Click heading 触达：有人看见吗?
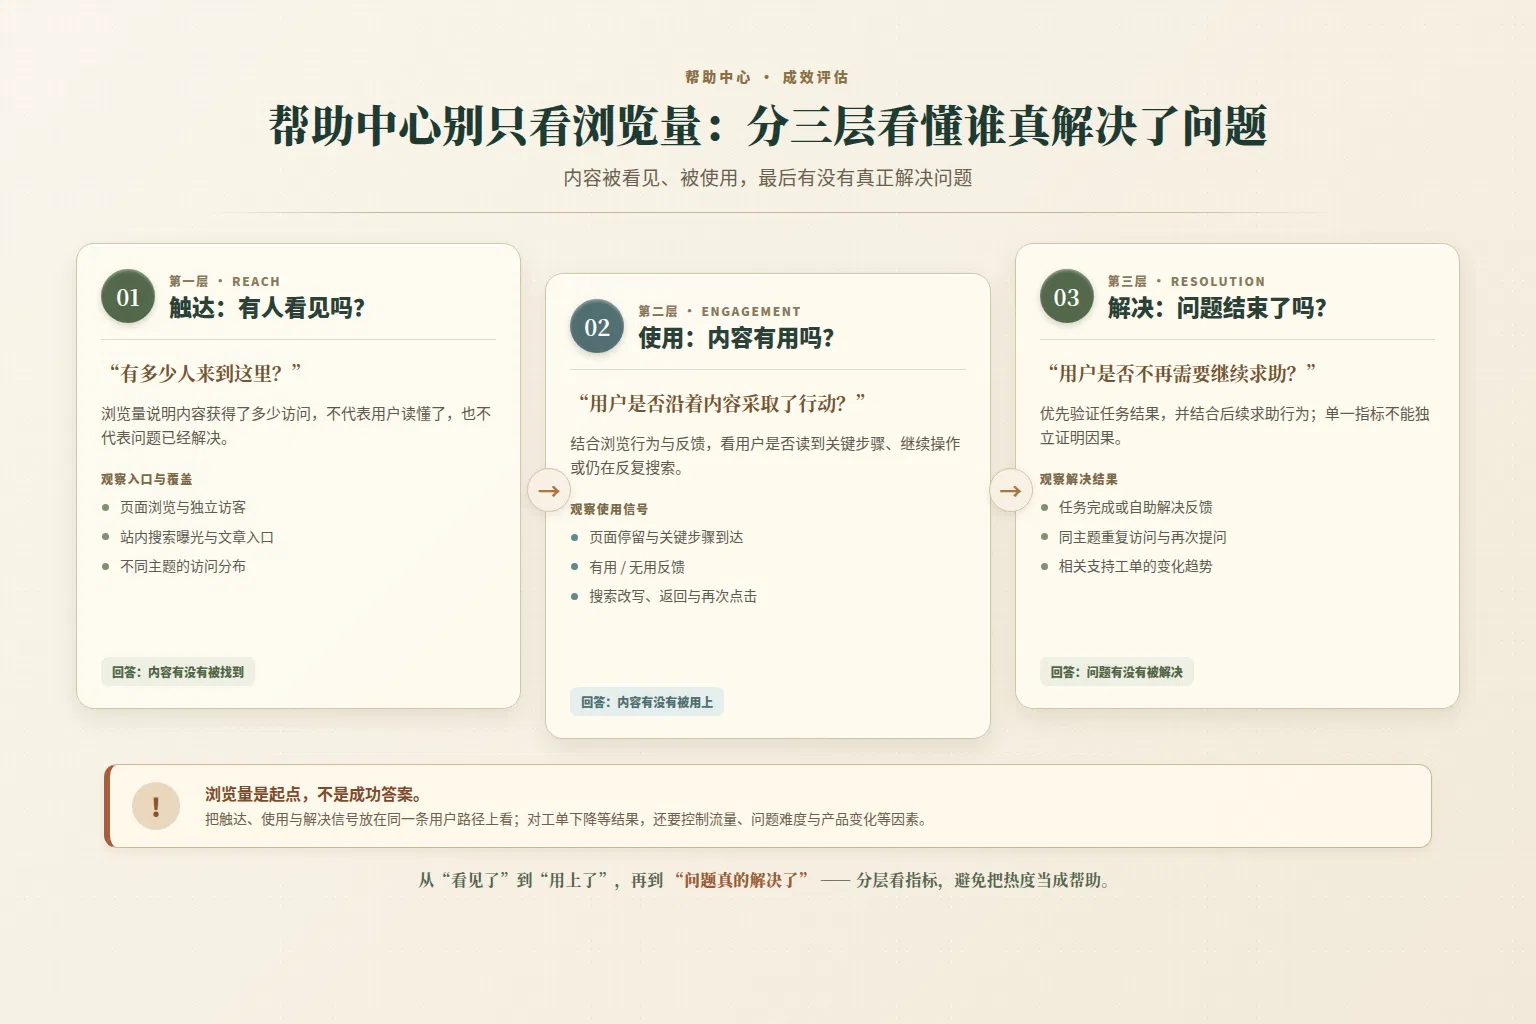The image size is (1536, 1024). (x=267, y=308)
